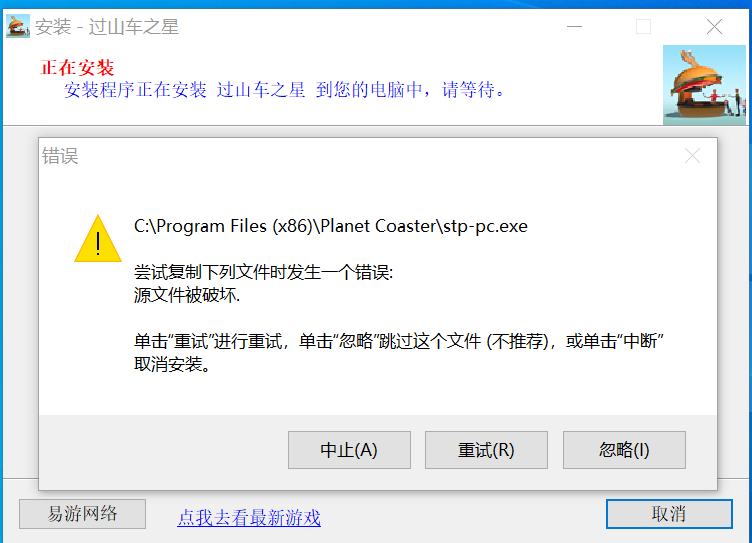Follow the 点我去看最新游戏 link
The width and height of the screenshot is (752, 543).
coord(249,518)
